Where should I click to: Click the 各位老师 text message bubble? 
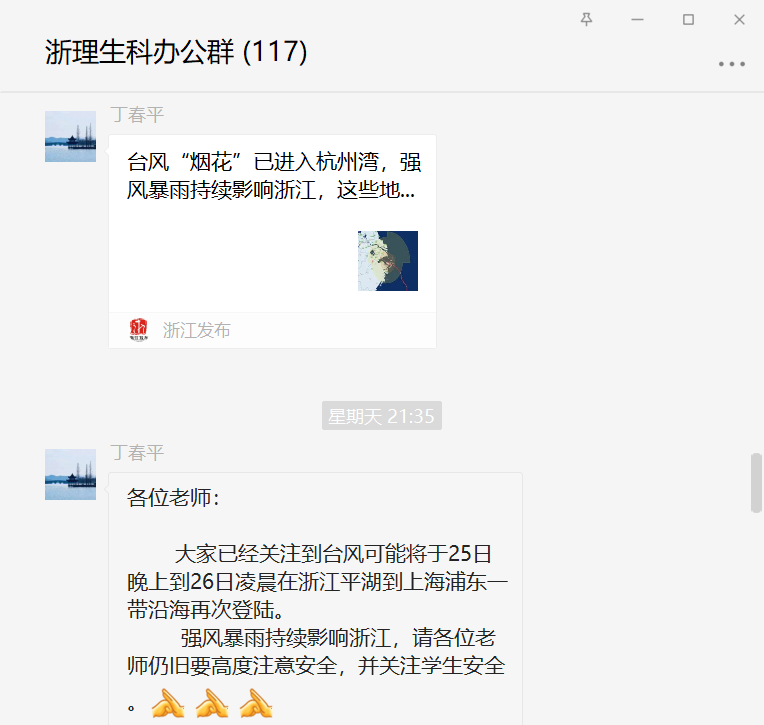click(316, 599)
